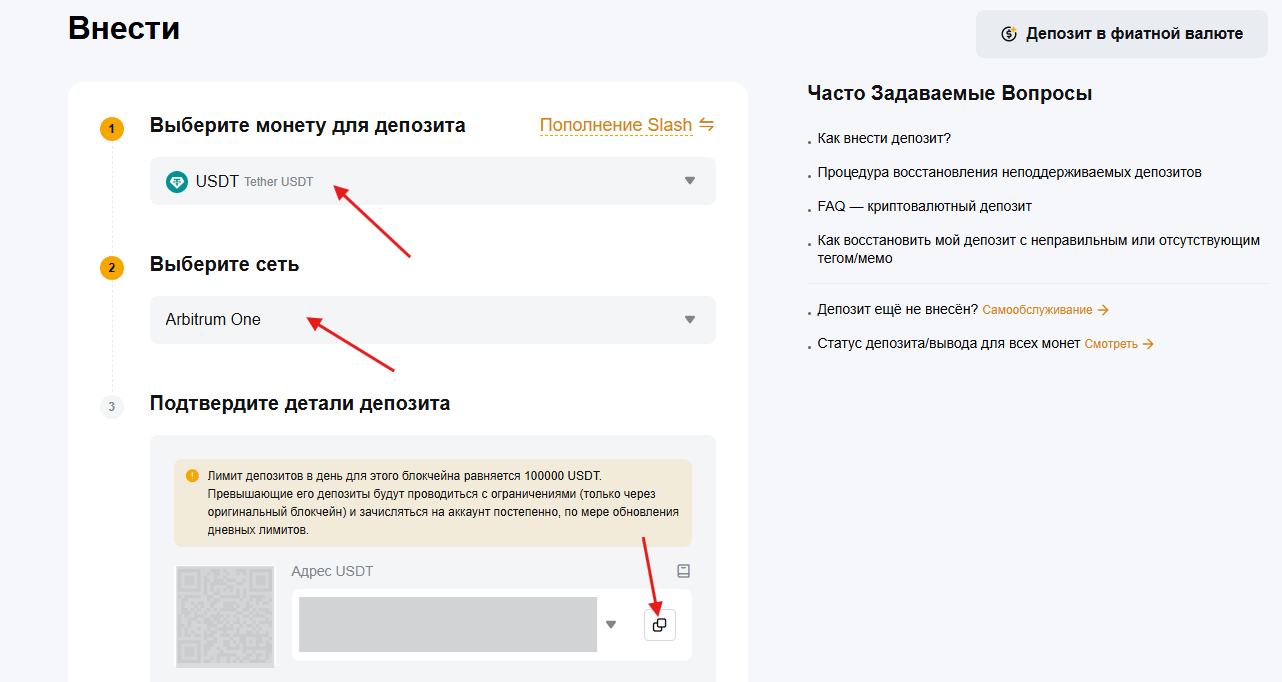The height and width of the screenshot is (682, 1282).
Task: Click the deposit QR code image
Action: click(x=225, y=616)
